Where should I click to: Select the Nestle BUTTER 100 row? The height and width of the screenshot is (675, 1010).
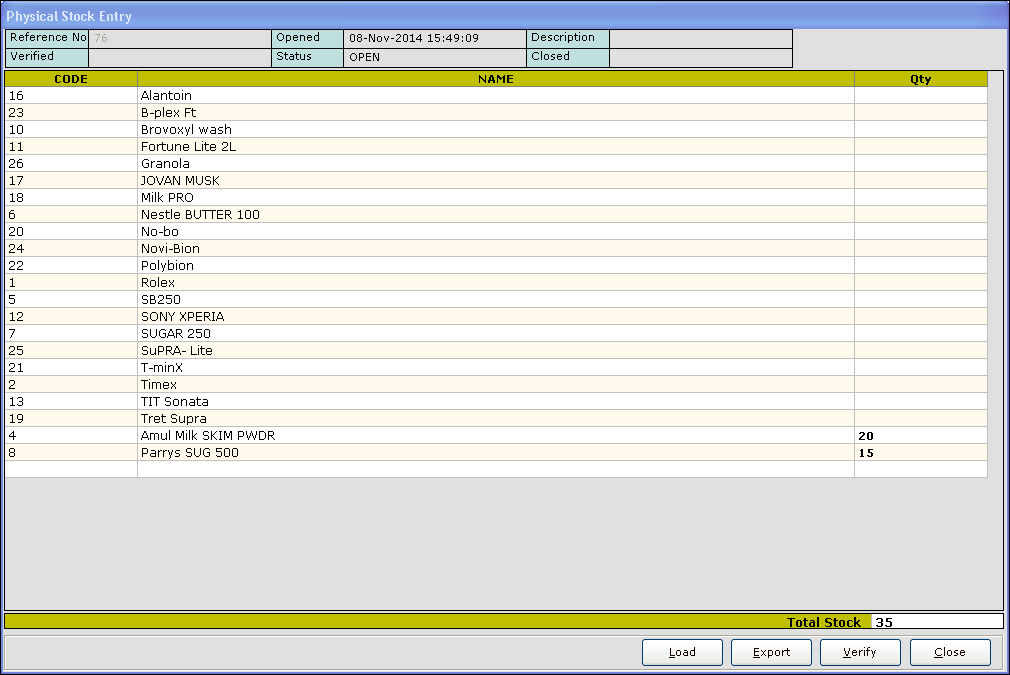pyautogui.click(x=496, y=214)
